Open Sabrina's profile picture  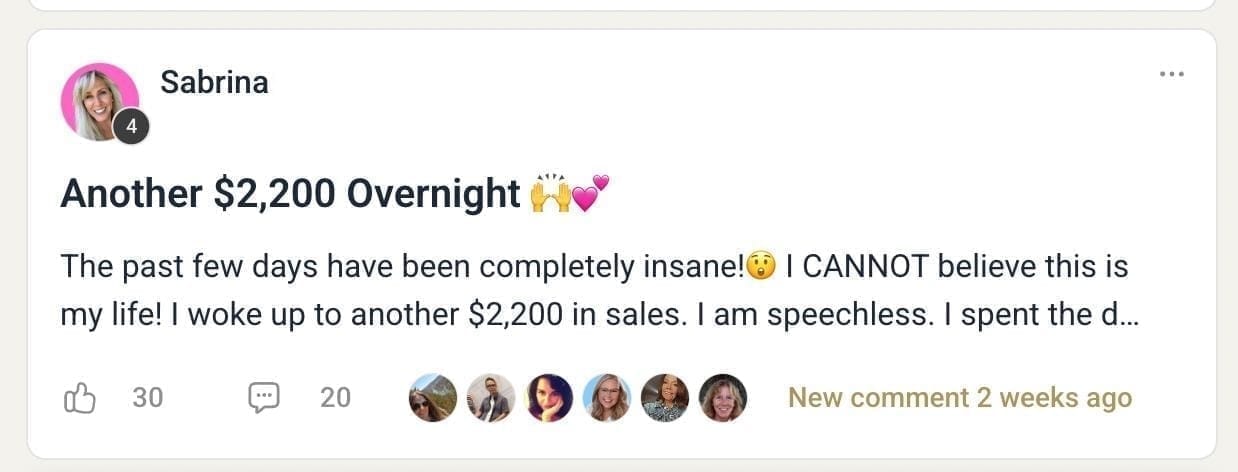tap(98, 100)
